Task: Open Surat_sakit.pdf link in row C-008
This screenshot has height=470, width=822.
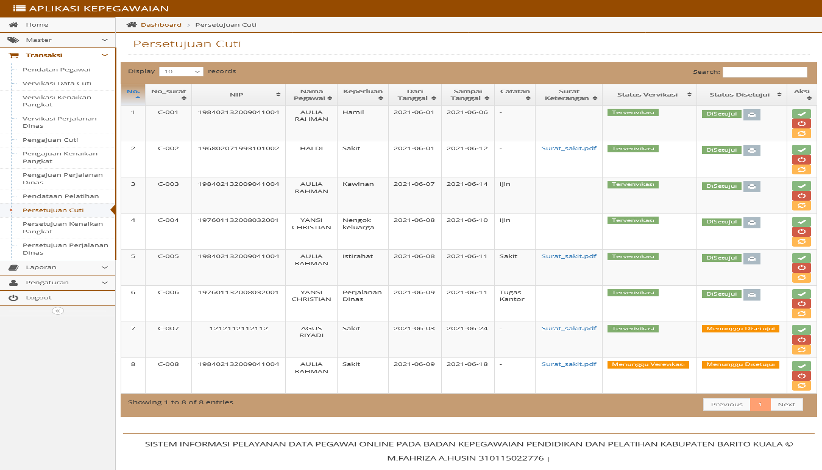Action: click(x=569, y=364)
